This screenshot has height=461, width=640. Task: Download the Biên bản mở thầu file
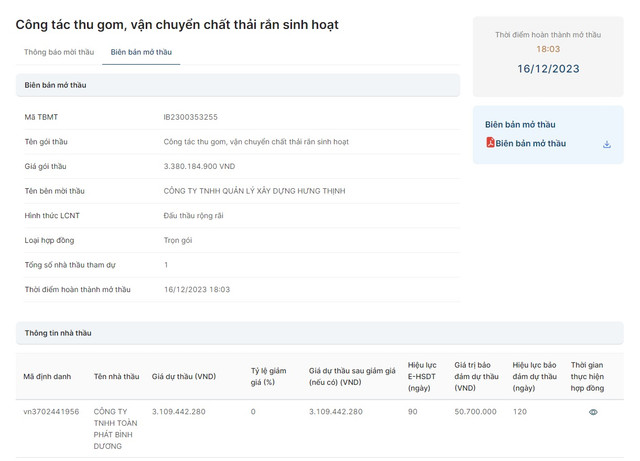click(606, 144)
